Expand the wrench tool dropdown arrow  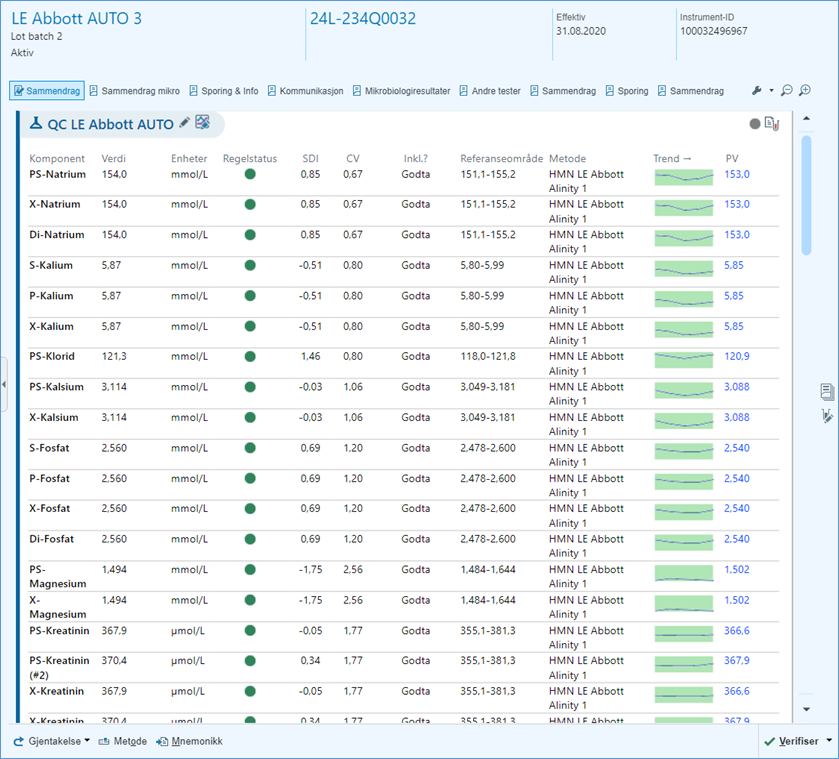(771, 90)
